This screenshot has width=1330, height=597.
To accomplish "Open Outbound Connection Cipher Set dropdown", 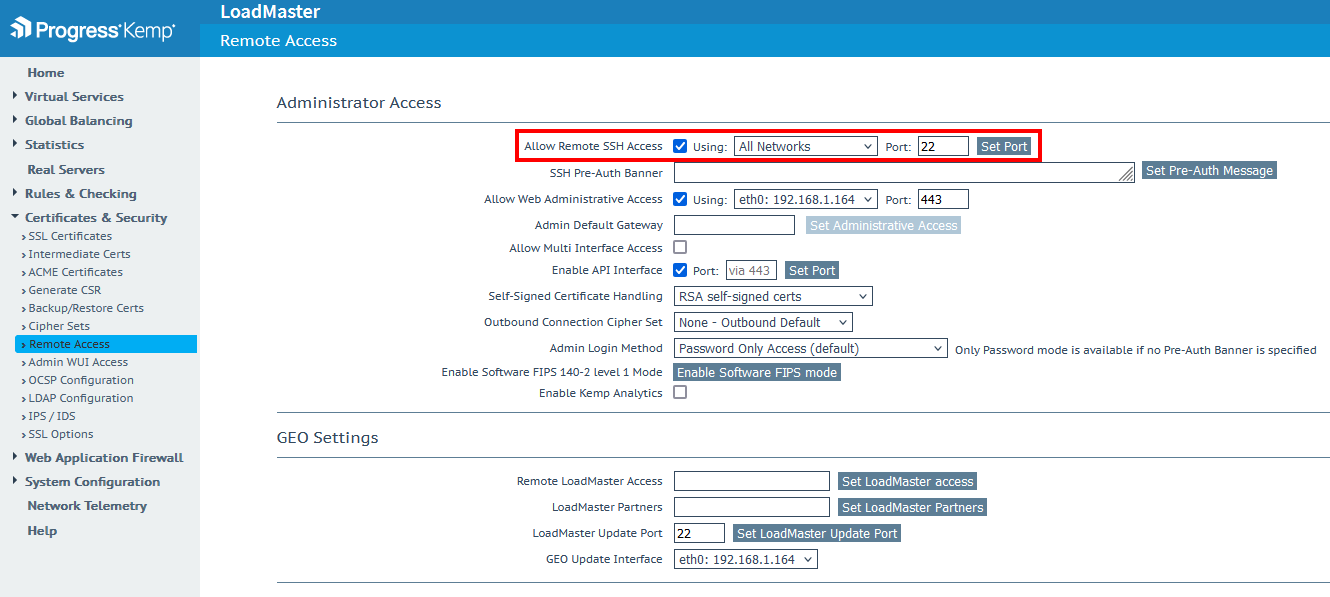I will coord(763,322).
